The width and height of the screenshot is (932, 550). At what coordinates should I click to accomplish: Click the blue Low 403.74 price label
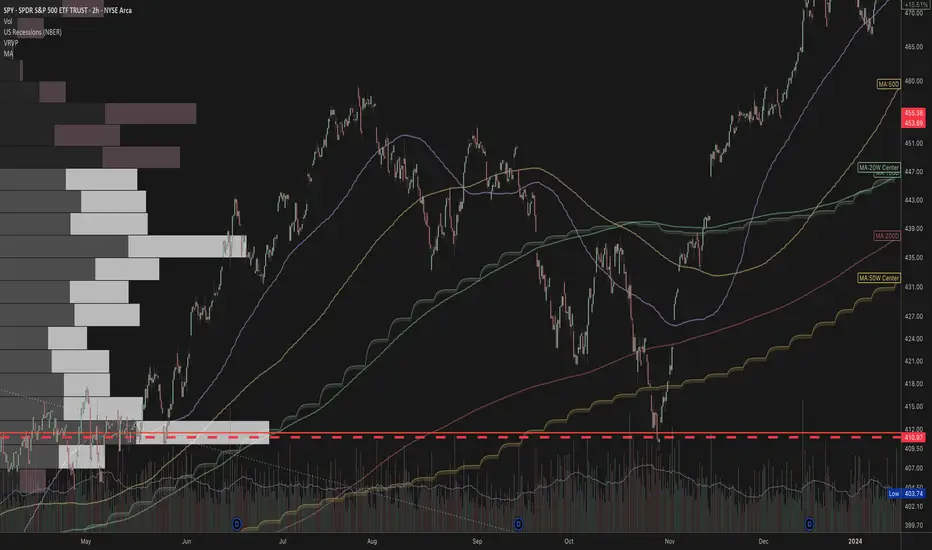tap(906, 494)
